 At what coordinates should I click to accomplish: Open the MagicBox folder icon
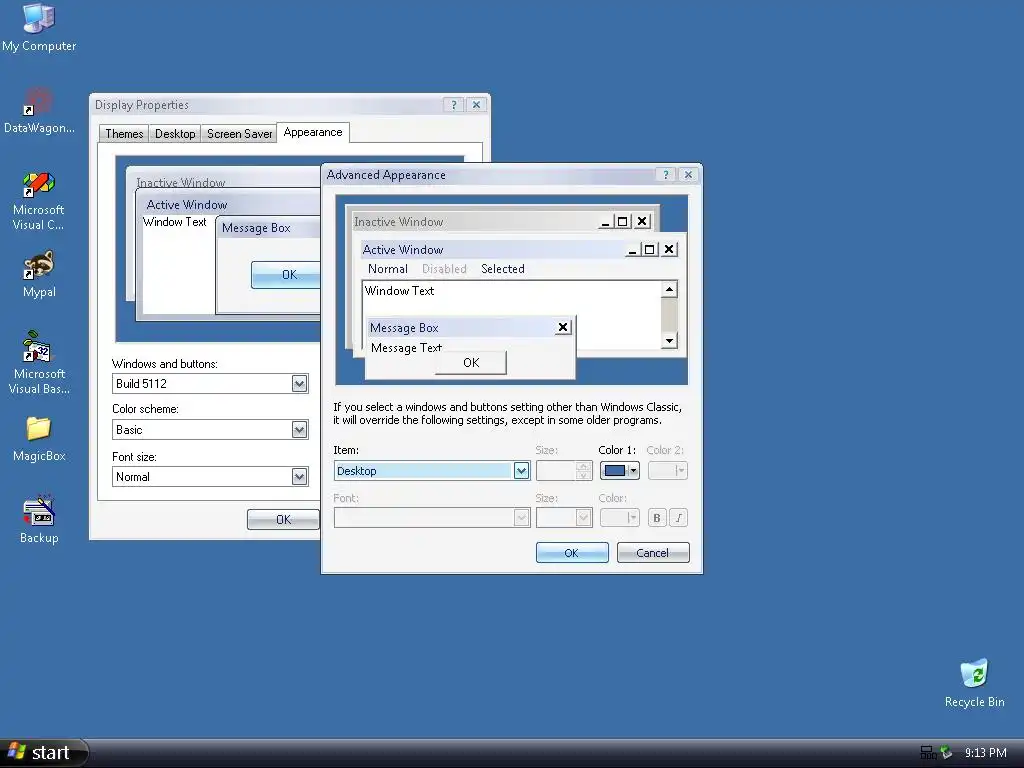pos(39,439)
